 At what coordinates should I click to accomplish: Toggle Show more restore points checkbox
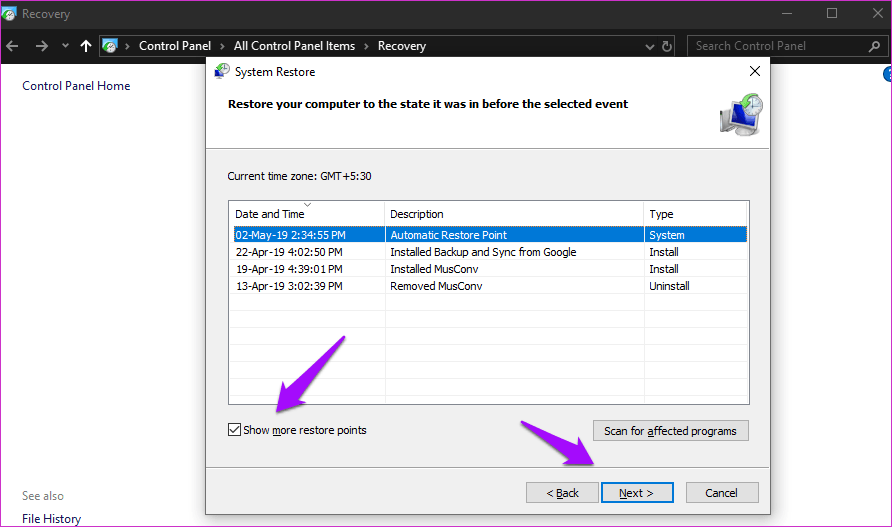click(234, 430)
